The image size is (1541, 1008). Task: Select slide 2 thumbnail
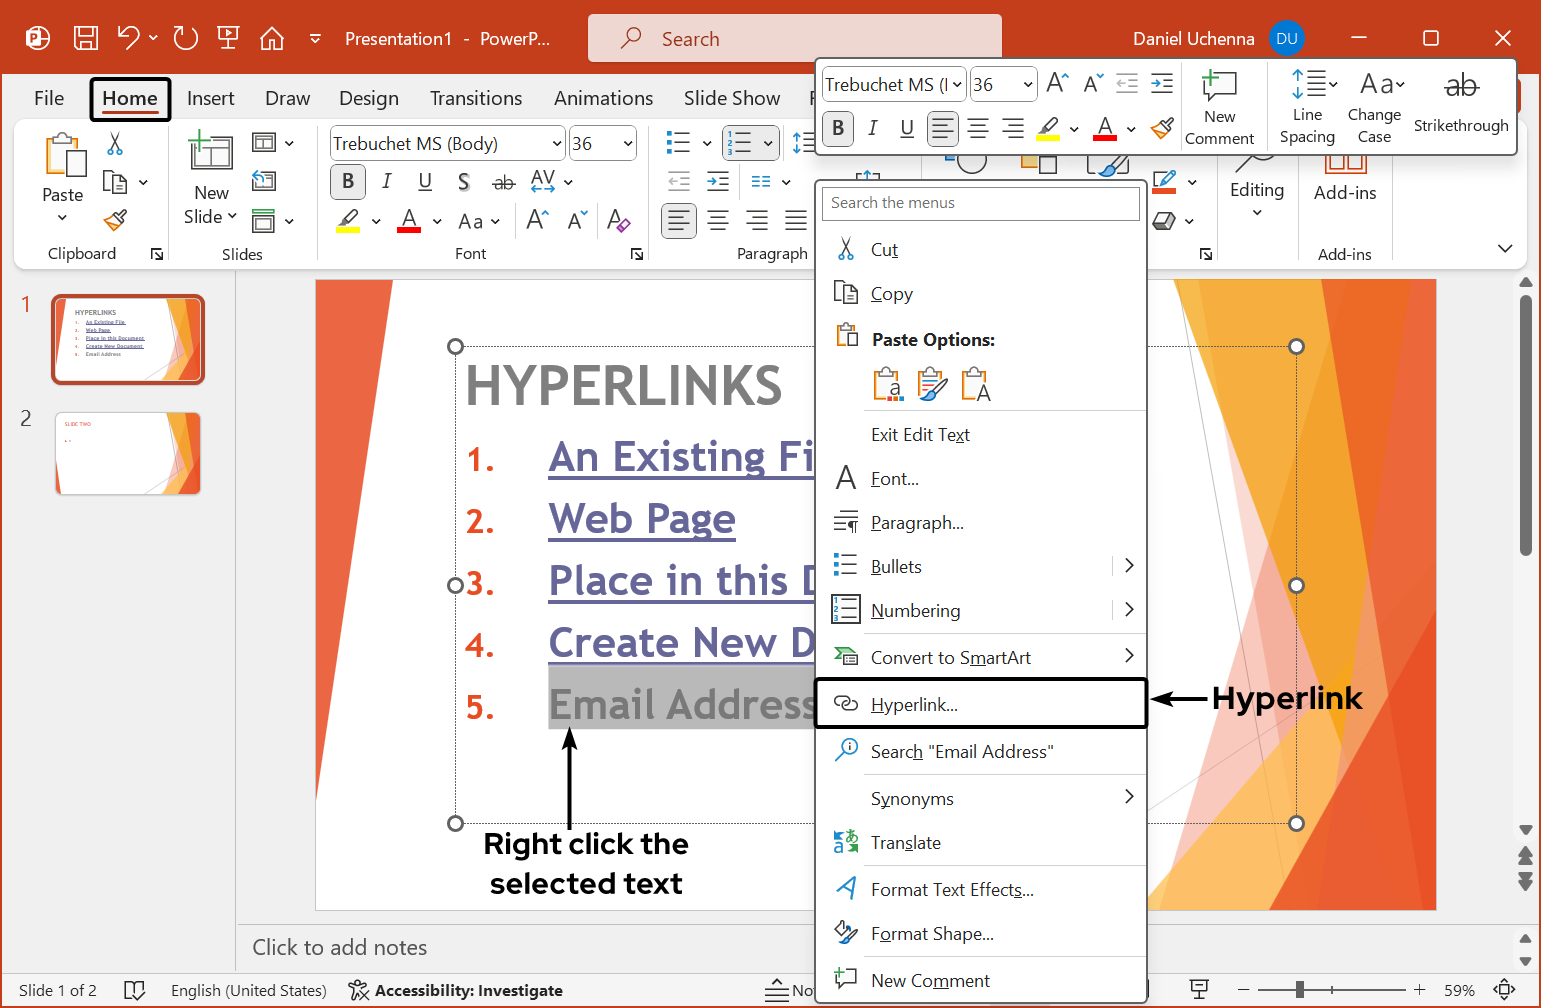click(127, 453)
